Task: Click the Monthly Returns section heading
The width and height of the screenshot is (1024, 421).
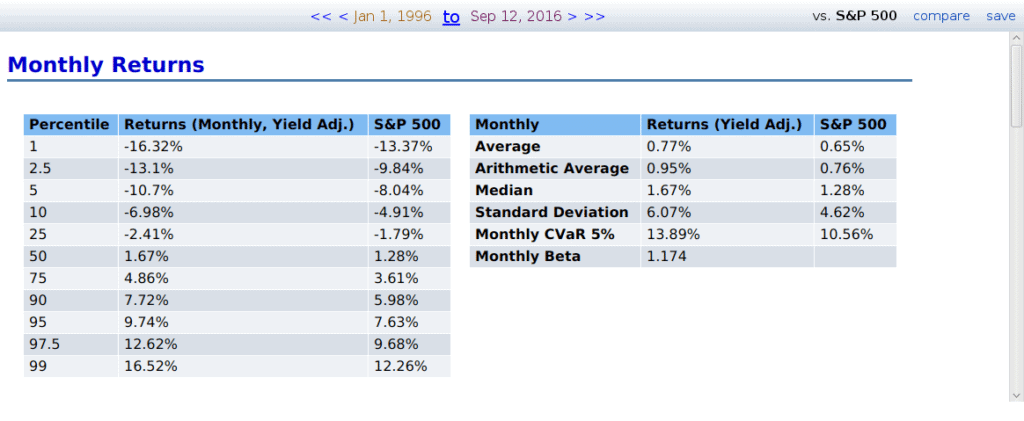Action: pos(106,65)
